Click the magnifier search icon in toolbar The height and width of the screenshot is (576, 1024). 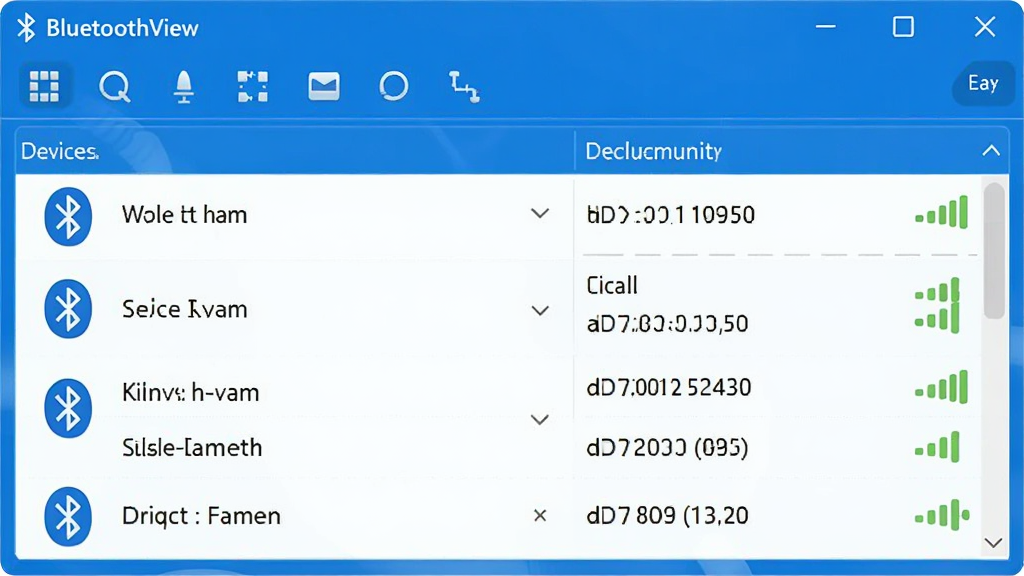[x=115, y=86]
